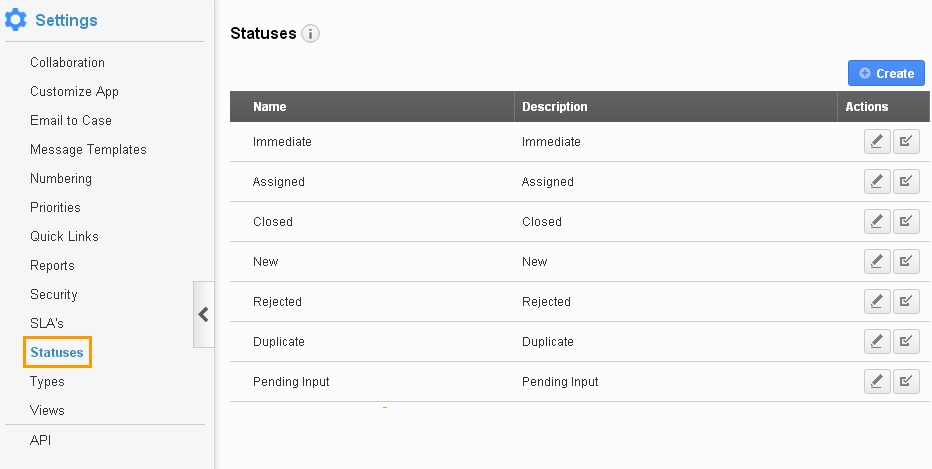Open the API settings link
932x469 pixels.
[x=40, y=440]
